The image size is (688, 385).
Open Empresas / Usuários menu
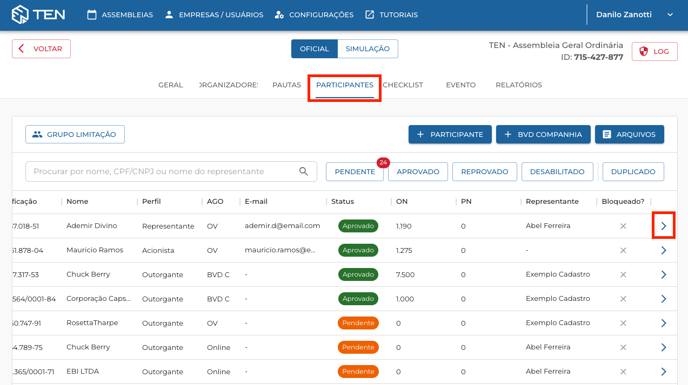pos(214,14)
